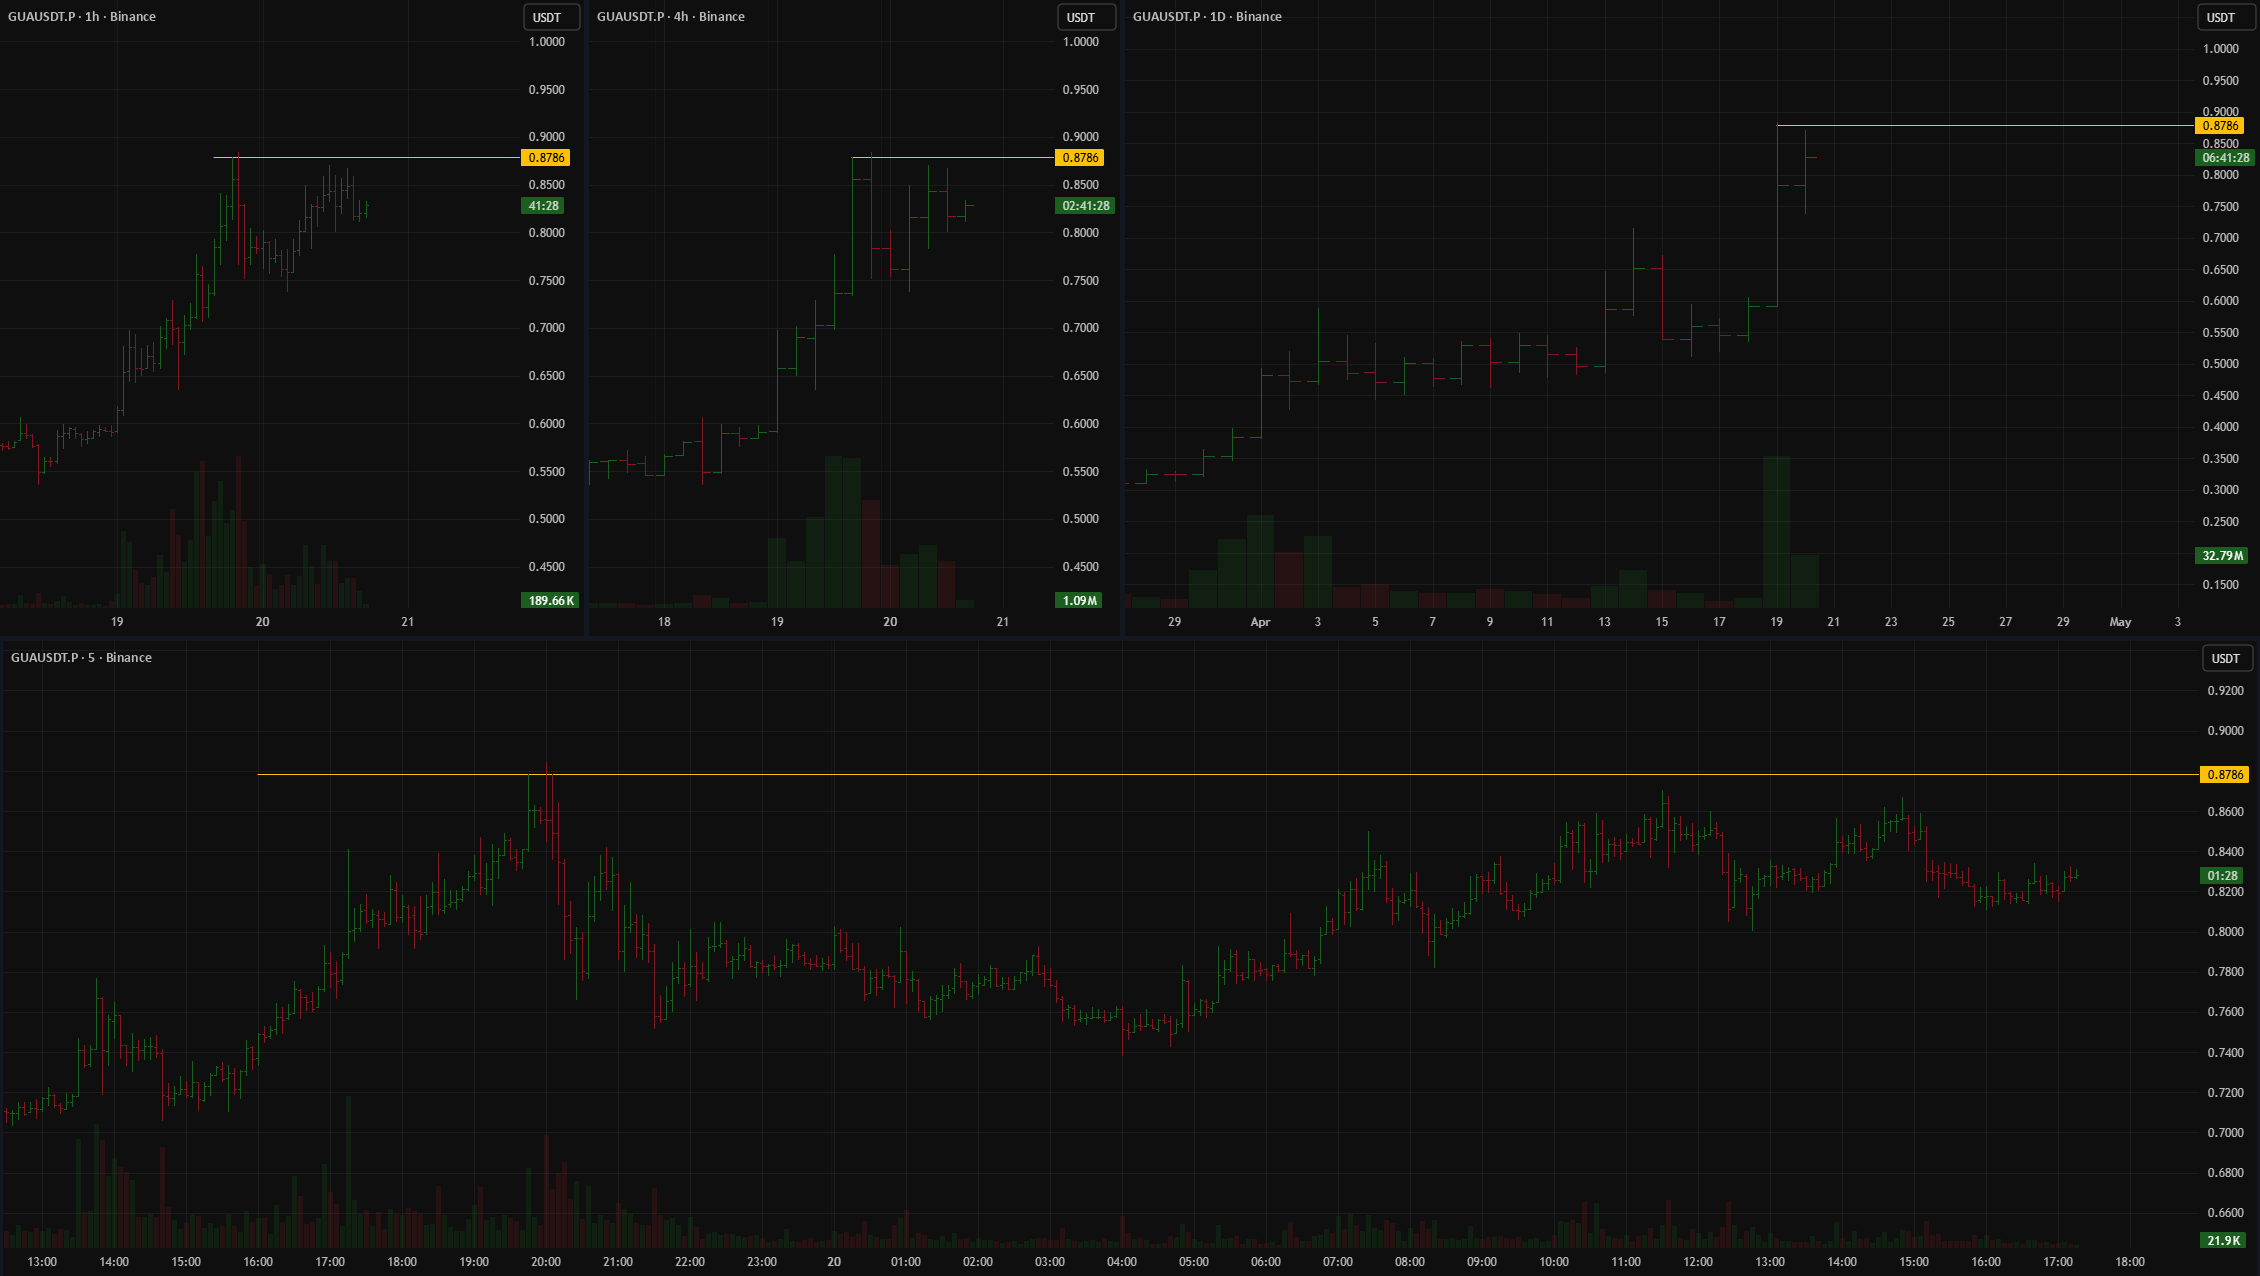Click the 41:28 countdown label on the 1h chart
This screenshot has width=2260, height=1276.
pyautogui.click(x=543, y=206)
